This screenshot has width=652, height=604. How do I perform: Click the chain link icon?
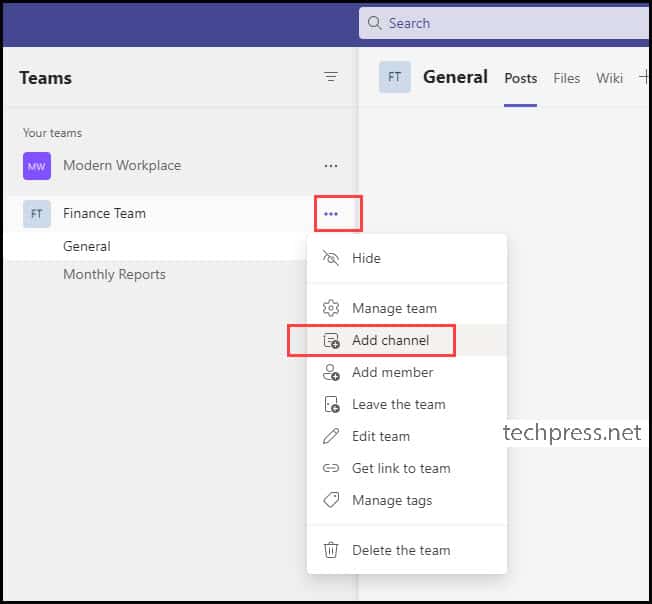click(x=331, y=468)
